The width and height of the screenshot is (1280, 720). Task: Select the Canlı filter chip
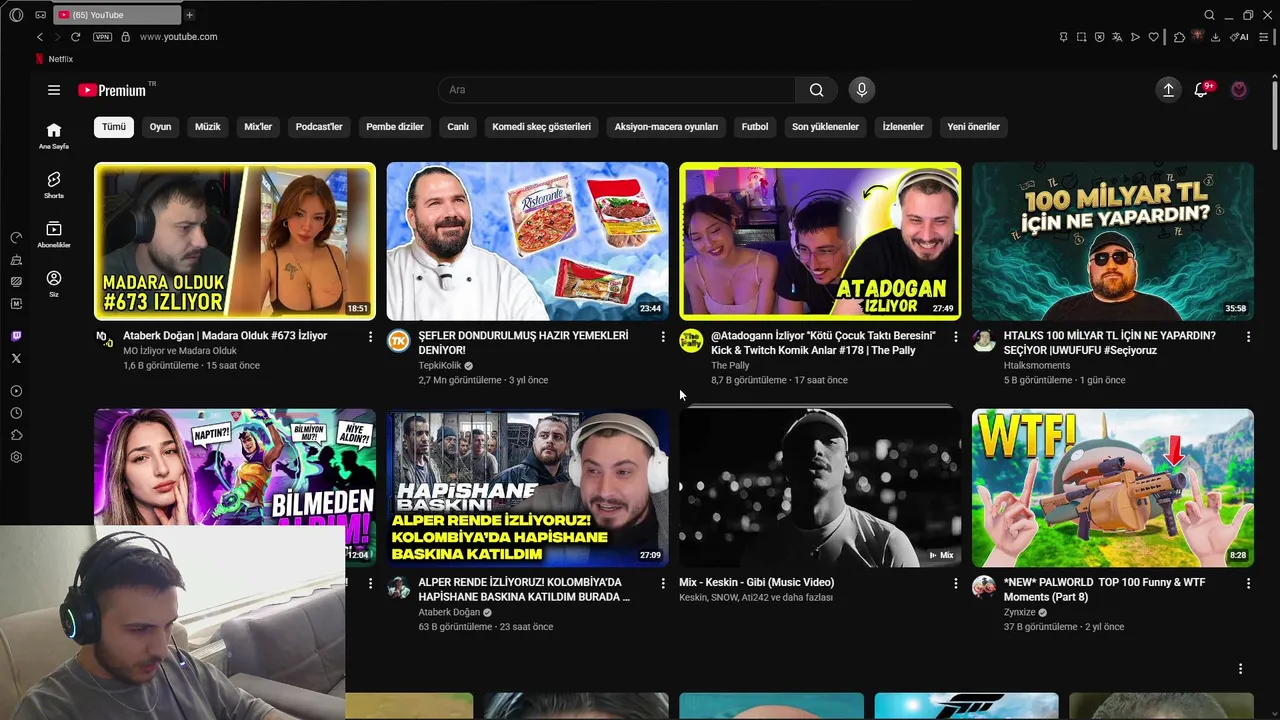458,127
